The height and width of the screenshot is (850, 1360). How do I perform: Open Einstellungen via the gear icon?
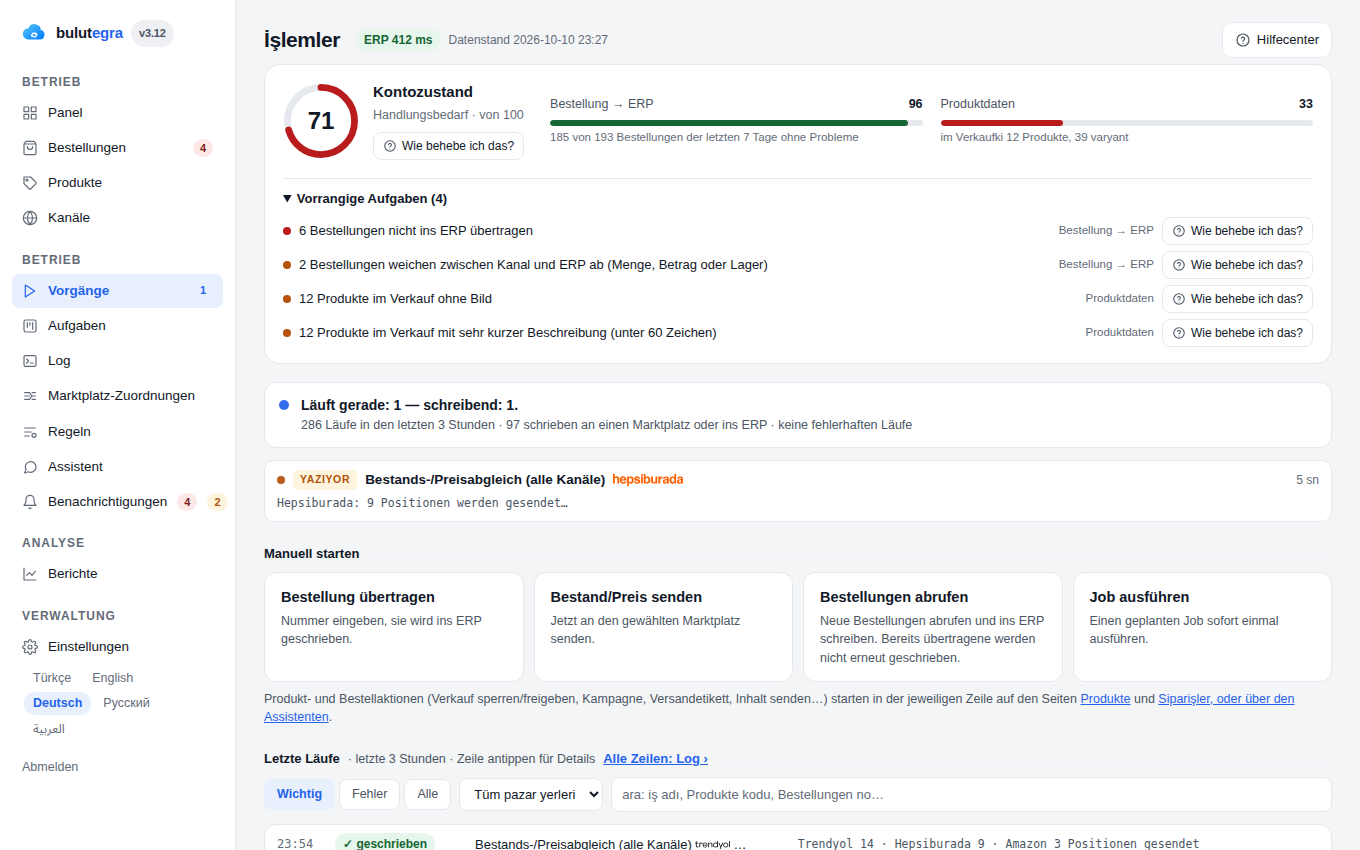click(x=30, y=647)
